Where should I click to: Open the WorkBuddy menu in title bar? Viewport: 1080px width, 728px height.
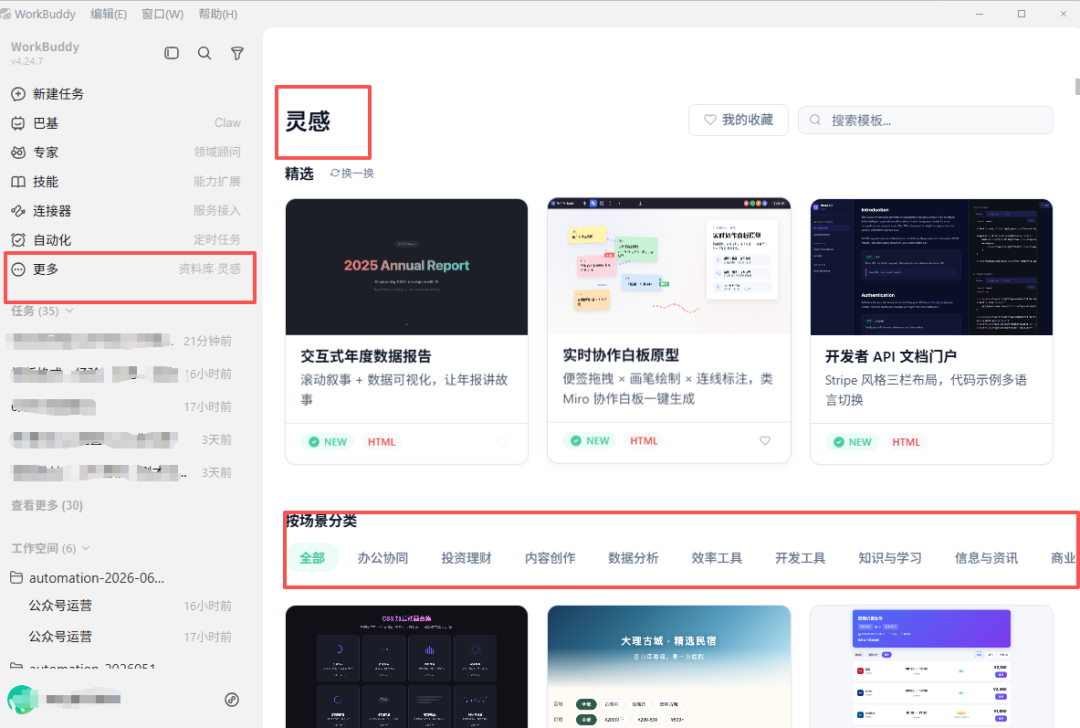point(45,14)
